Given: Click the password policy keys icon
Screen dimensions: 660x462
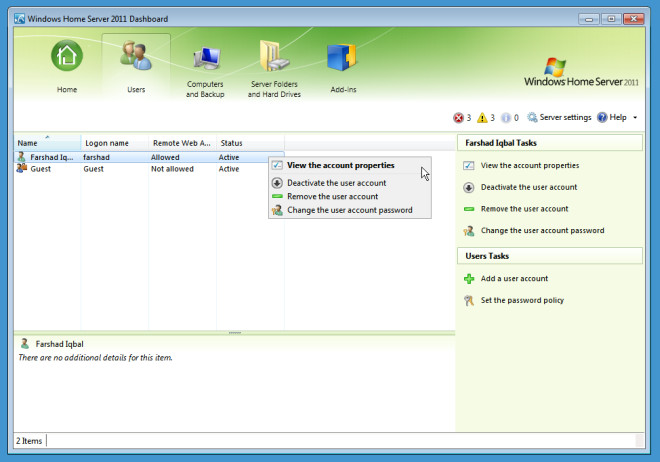Looking at the screenshot, I should point(468,300).
